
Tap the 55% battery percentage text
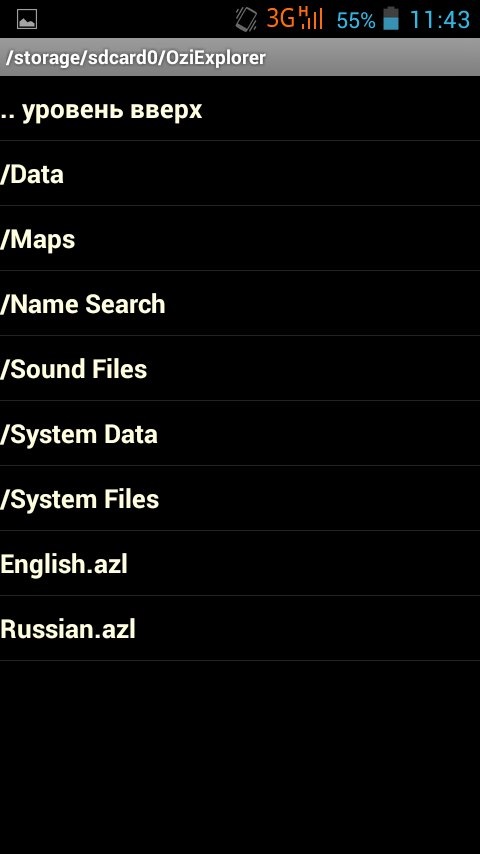click(356, 21)
